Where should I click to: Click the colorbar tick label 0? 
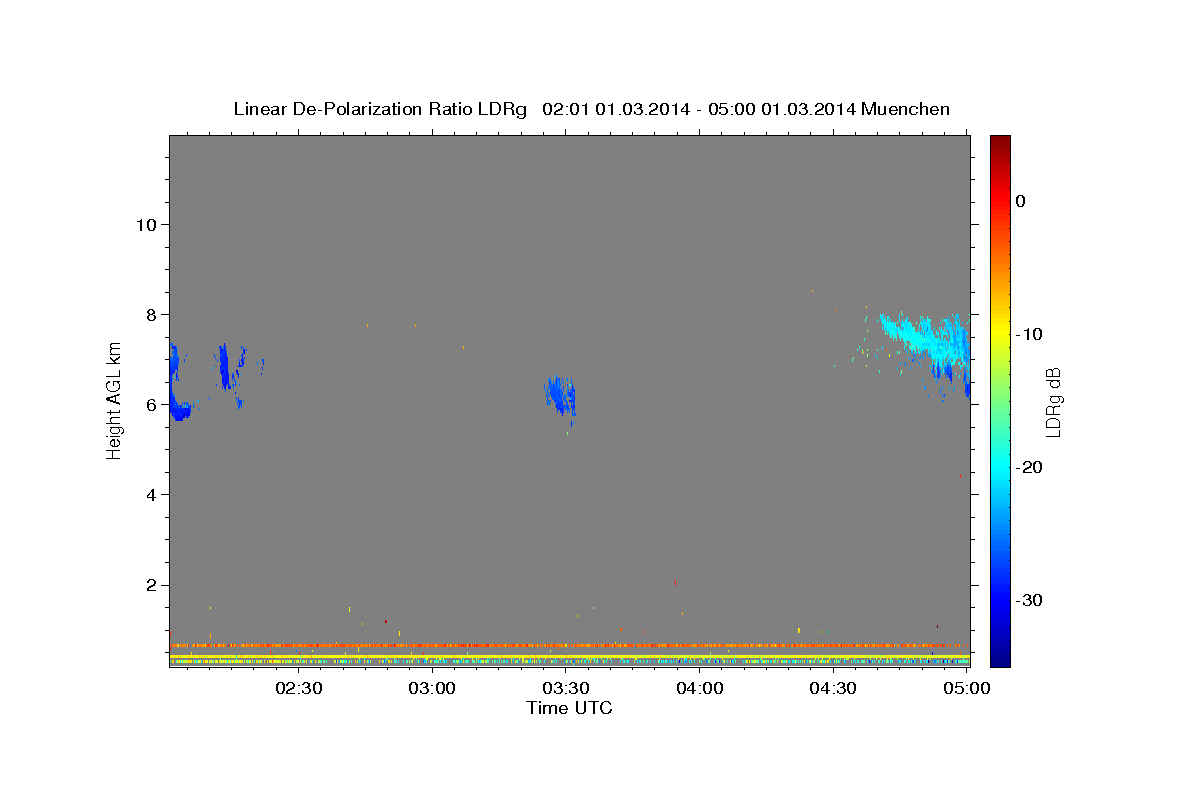coord(1021,201)
